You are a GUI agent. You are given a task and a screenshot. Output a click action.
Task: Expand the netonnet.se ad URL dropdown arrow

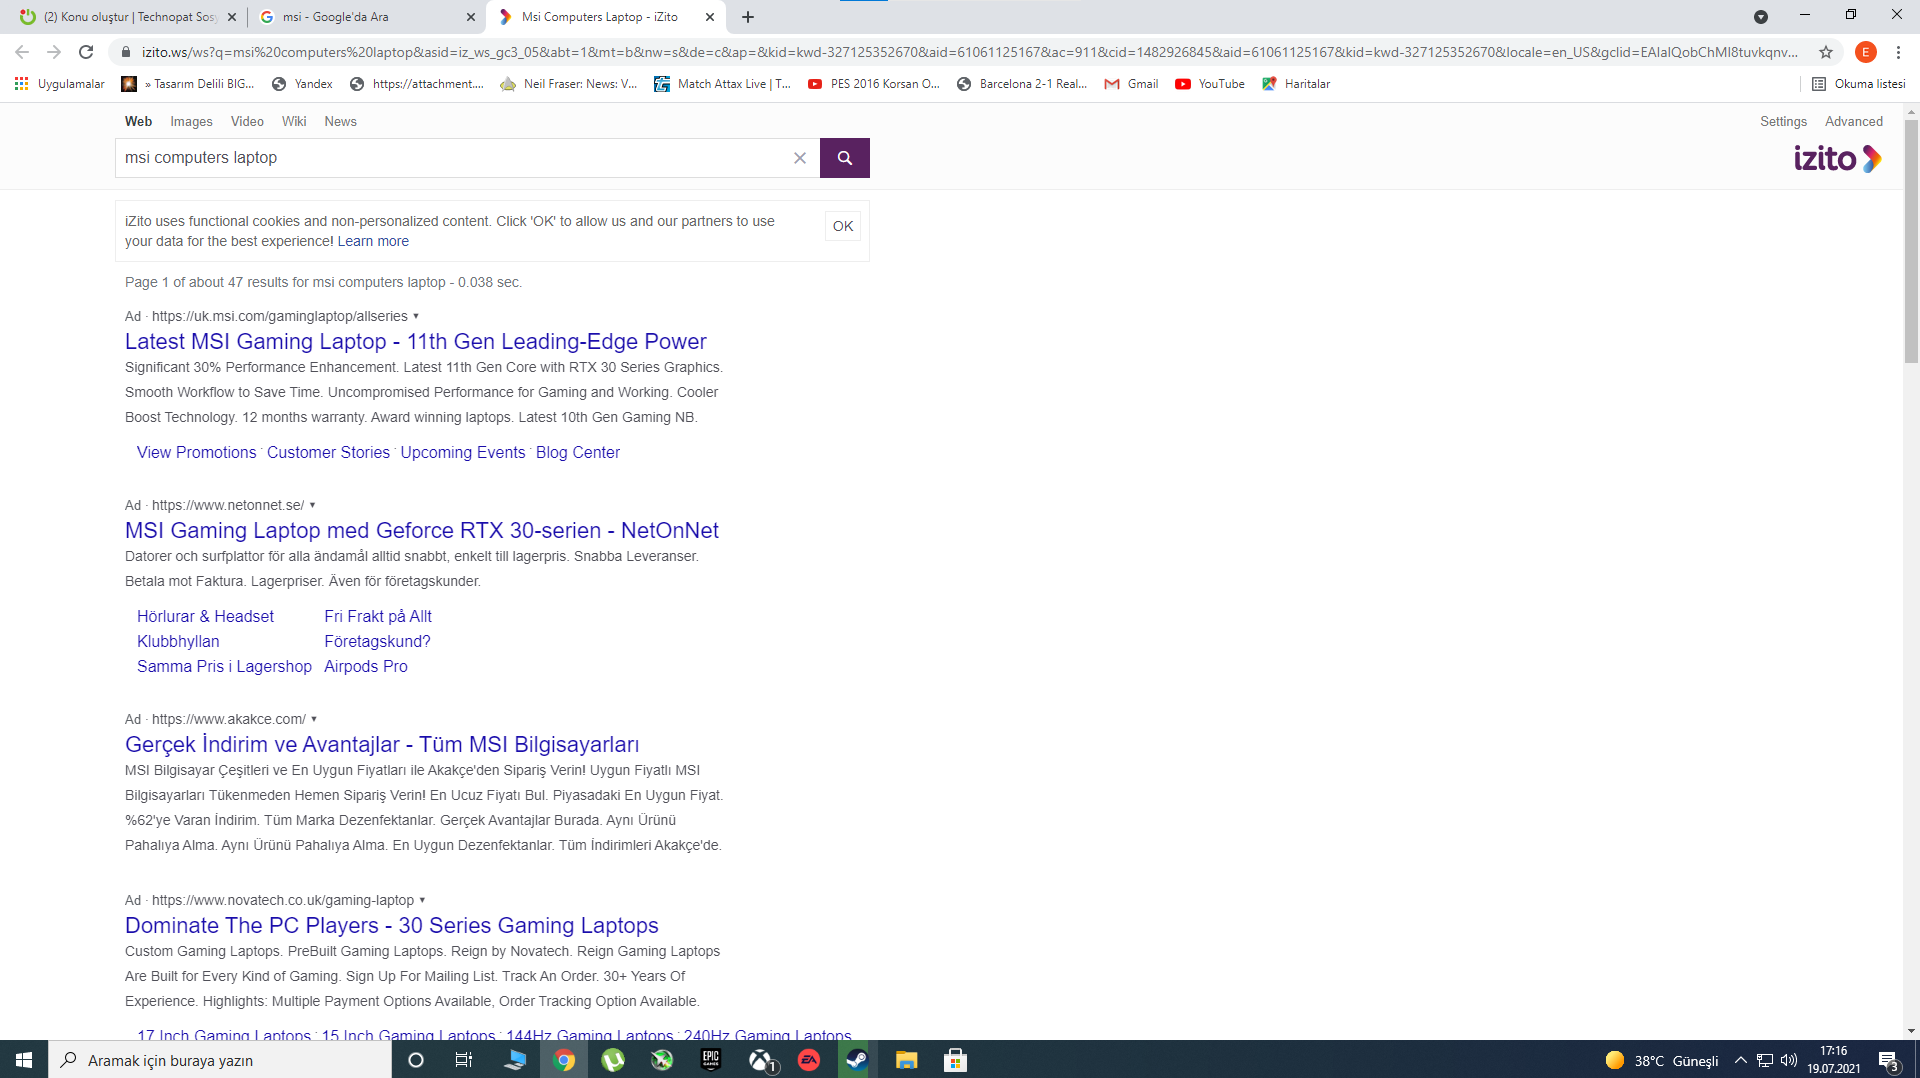click(312, 505)
